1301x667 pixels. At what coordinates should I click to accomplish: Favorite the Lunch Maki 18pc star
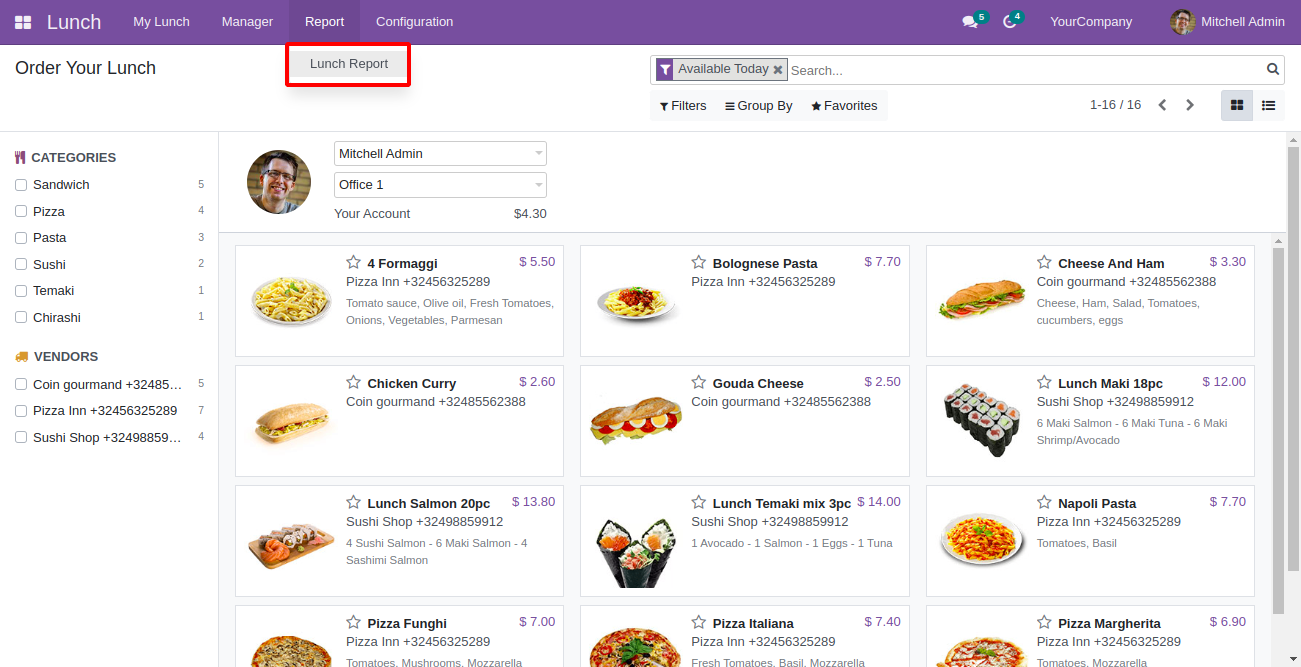pos(1044,382)
